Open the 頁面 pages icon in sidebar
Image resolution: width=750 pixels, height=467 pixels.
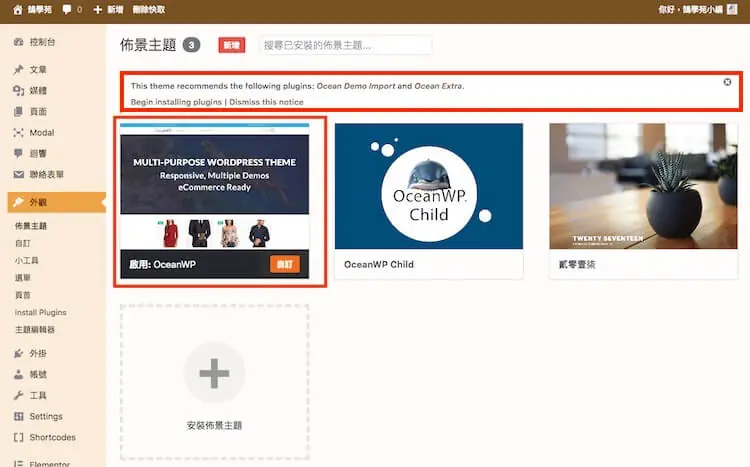19,111
